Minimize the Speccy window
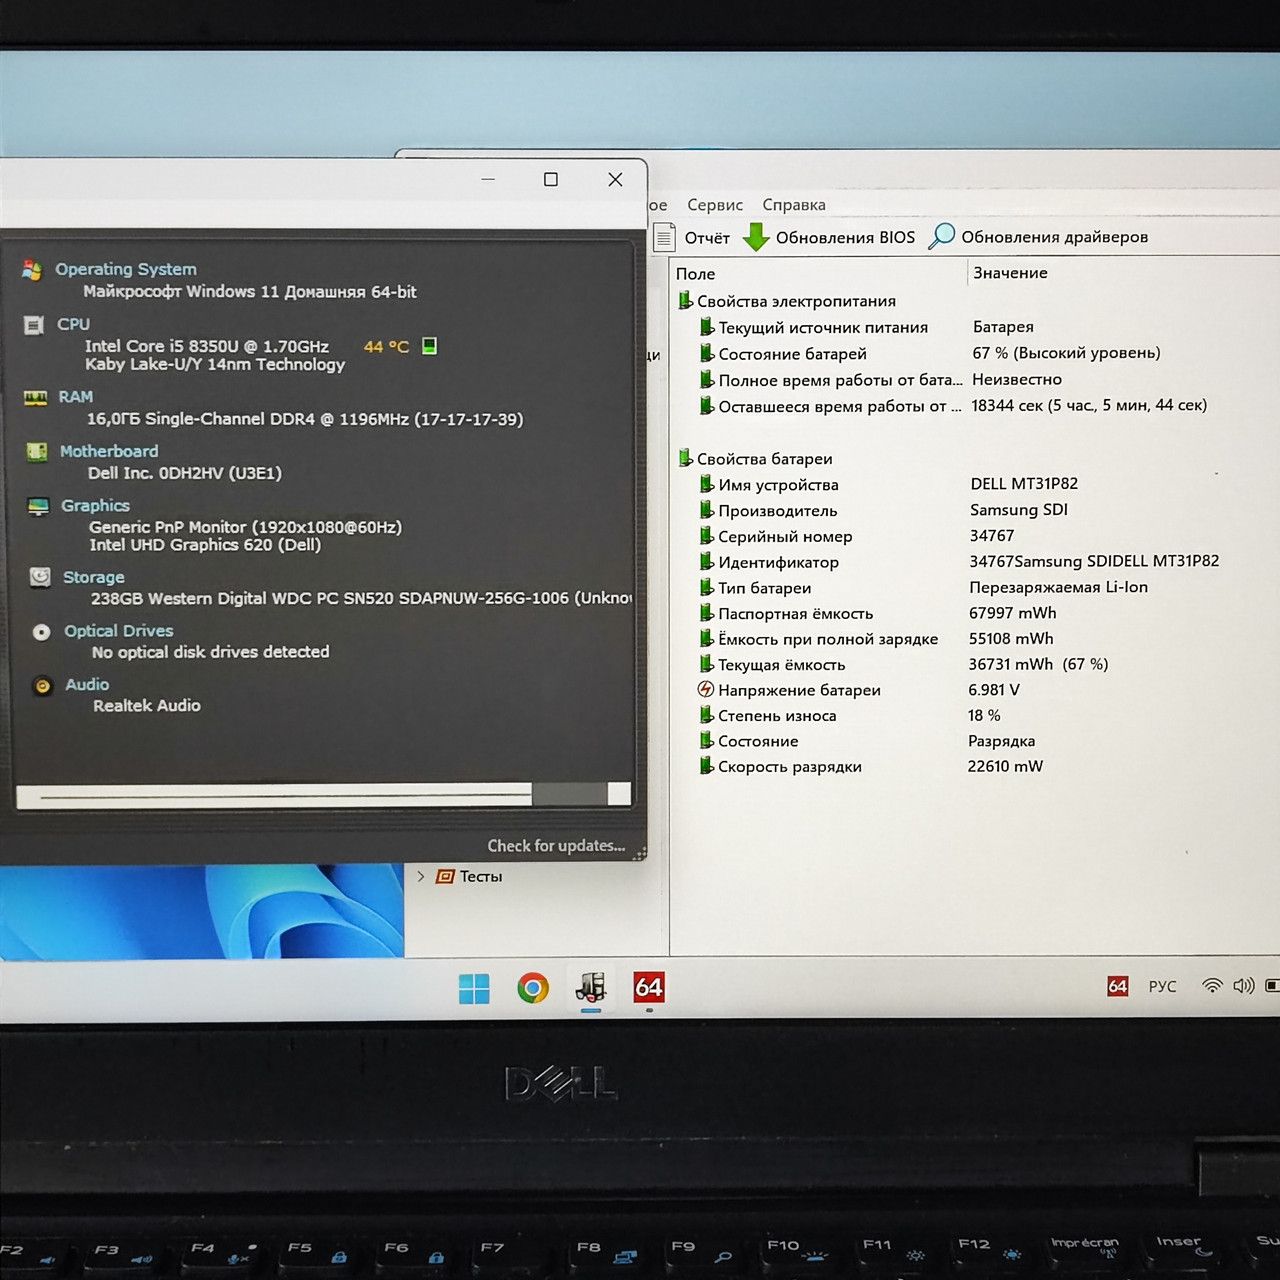The image size is (1280, 1280). tap(488, 179)
